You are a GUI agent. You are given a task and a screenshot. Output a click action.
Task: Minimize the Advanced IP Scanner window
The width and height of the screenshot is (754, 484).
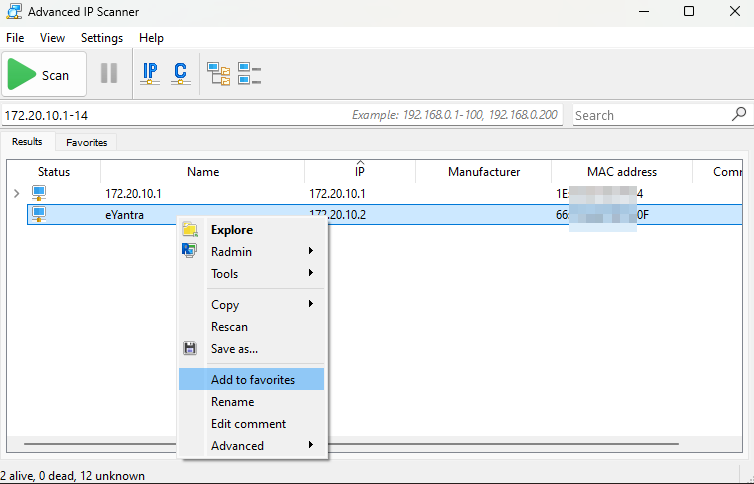coord(644,12)
